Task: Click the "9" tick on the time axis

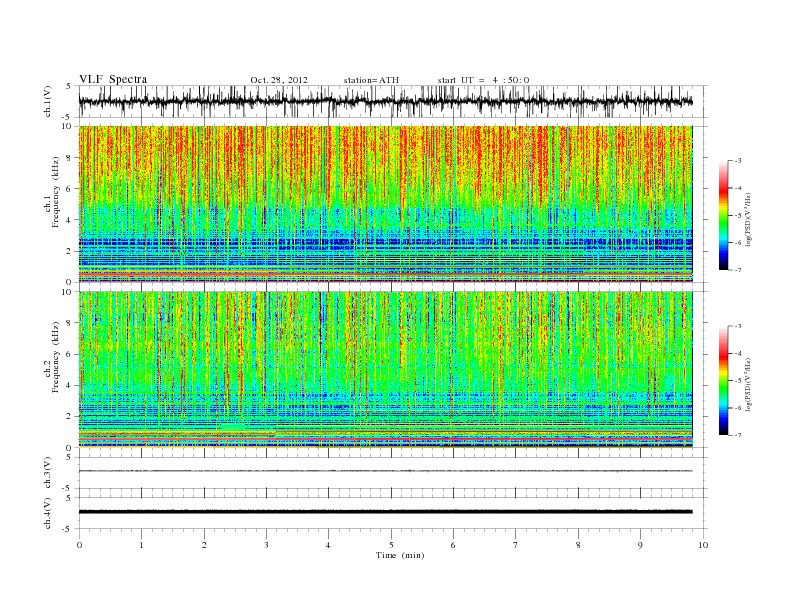Action: 640,545
